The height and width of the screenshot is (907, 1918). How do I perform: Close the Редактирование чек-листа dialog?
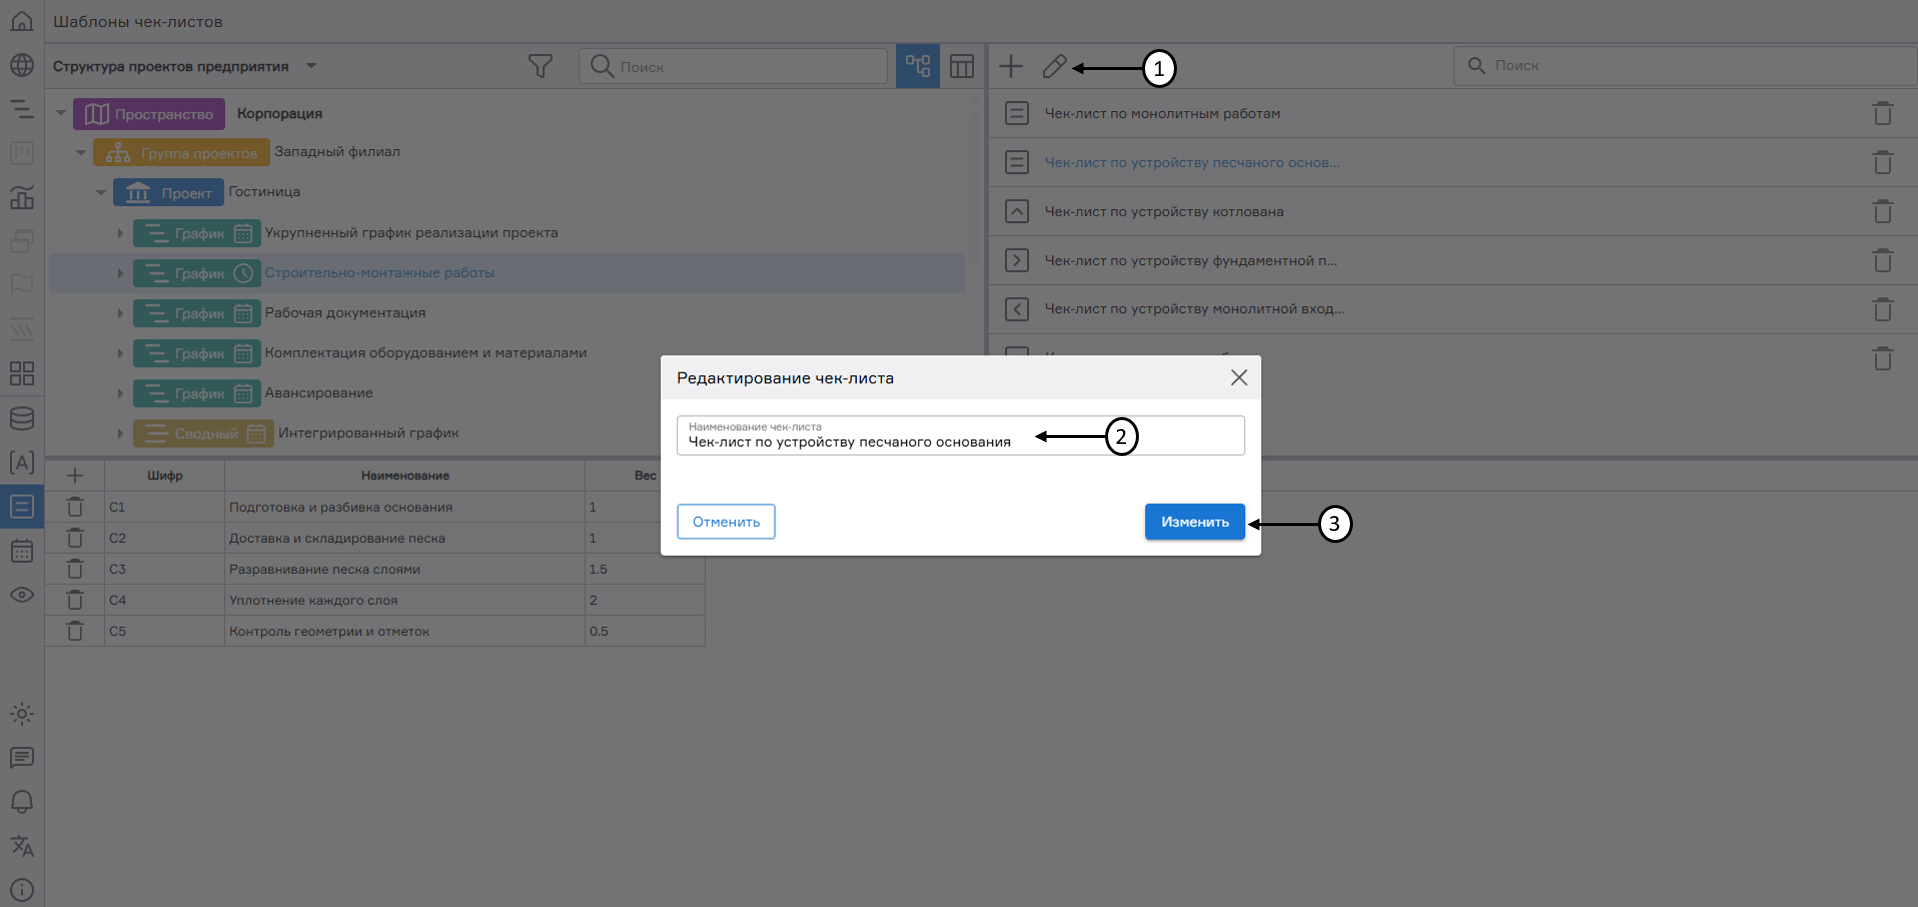pyautogui.click(x=1238, y=378)
